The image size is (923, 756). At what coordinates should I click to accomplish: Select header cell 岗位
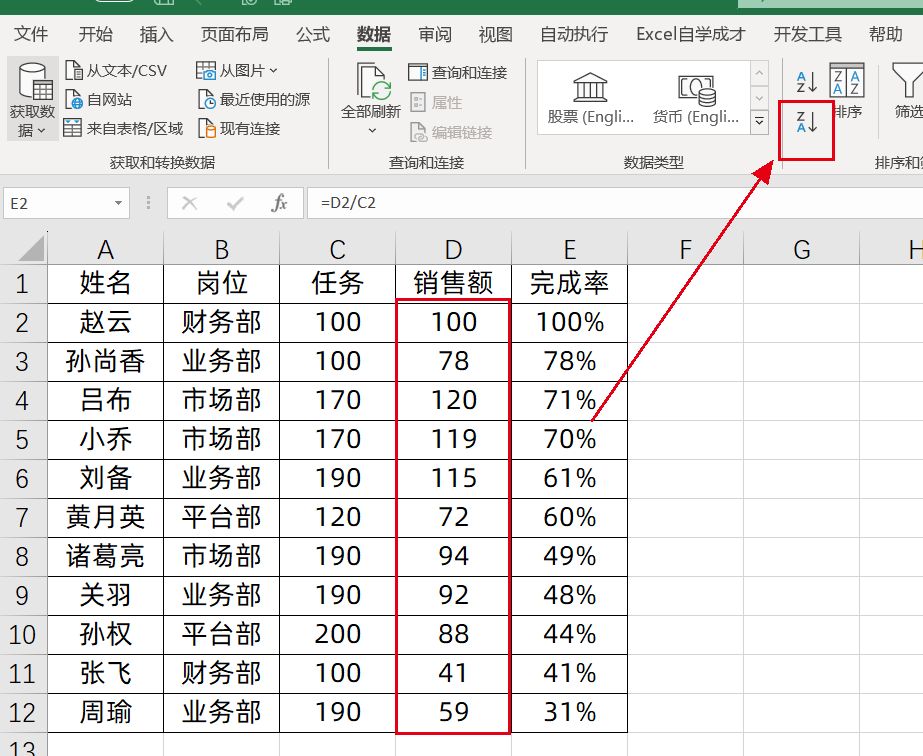pos(221,283)
